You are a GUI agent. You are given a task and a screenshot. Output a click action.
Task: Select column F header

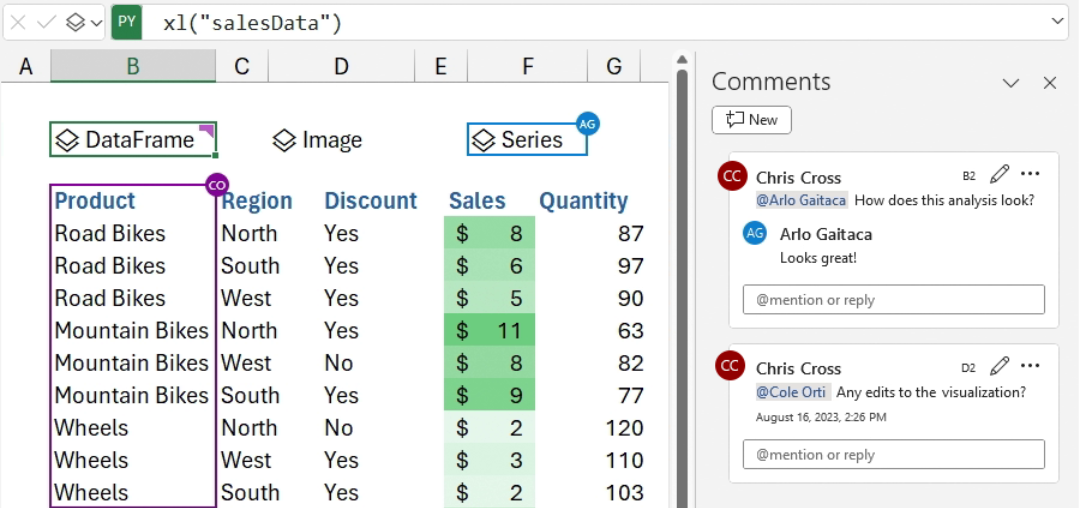coord(527,67)
